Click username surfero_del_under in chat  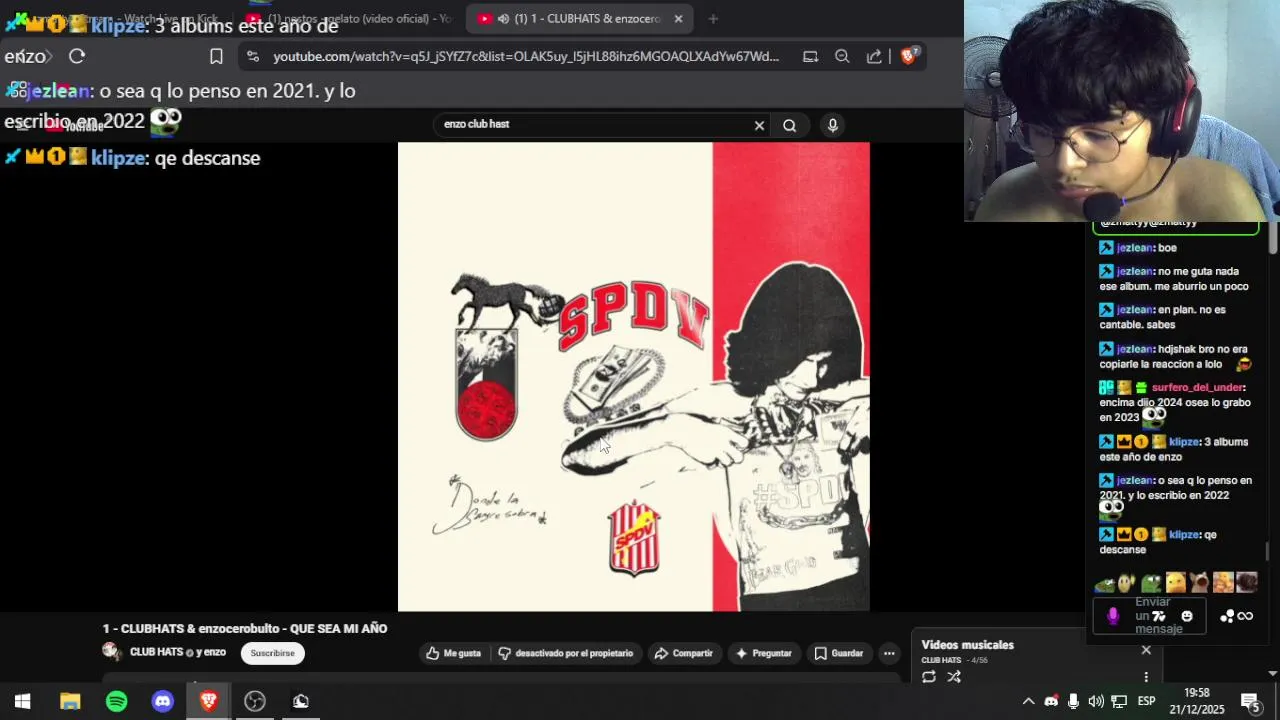(1197, 387)
